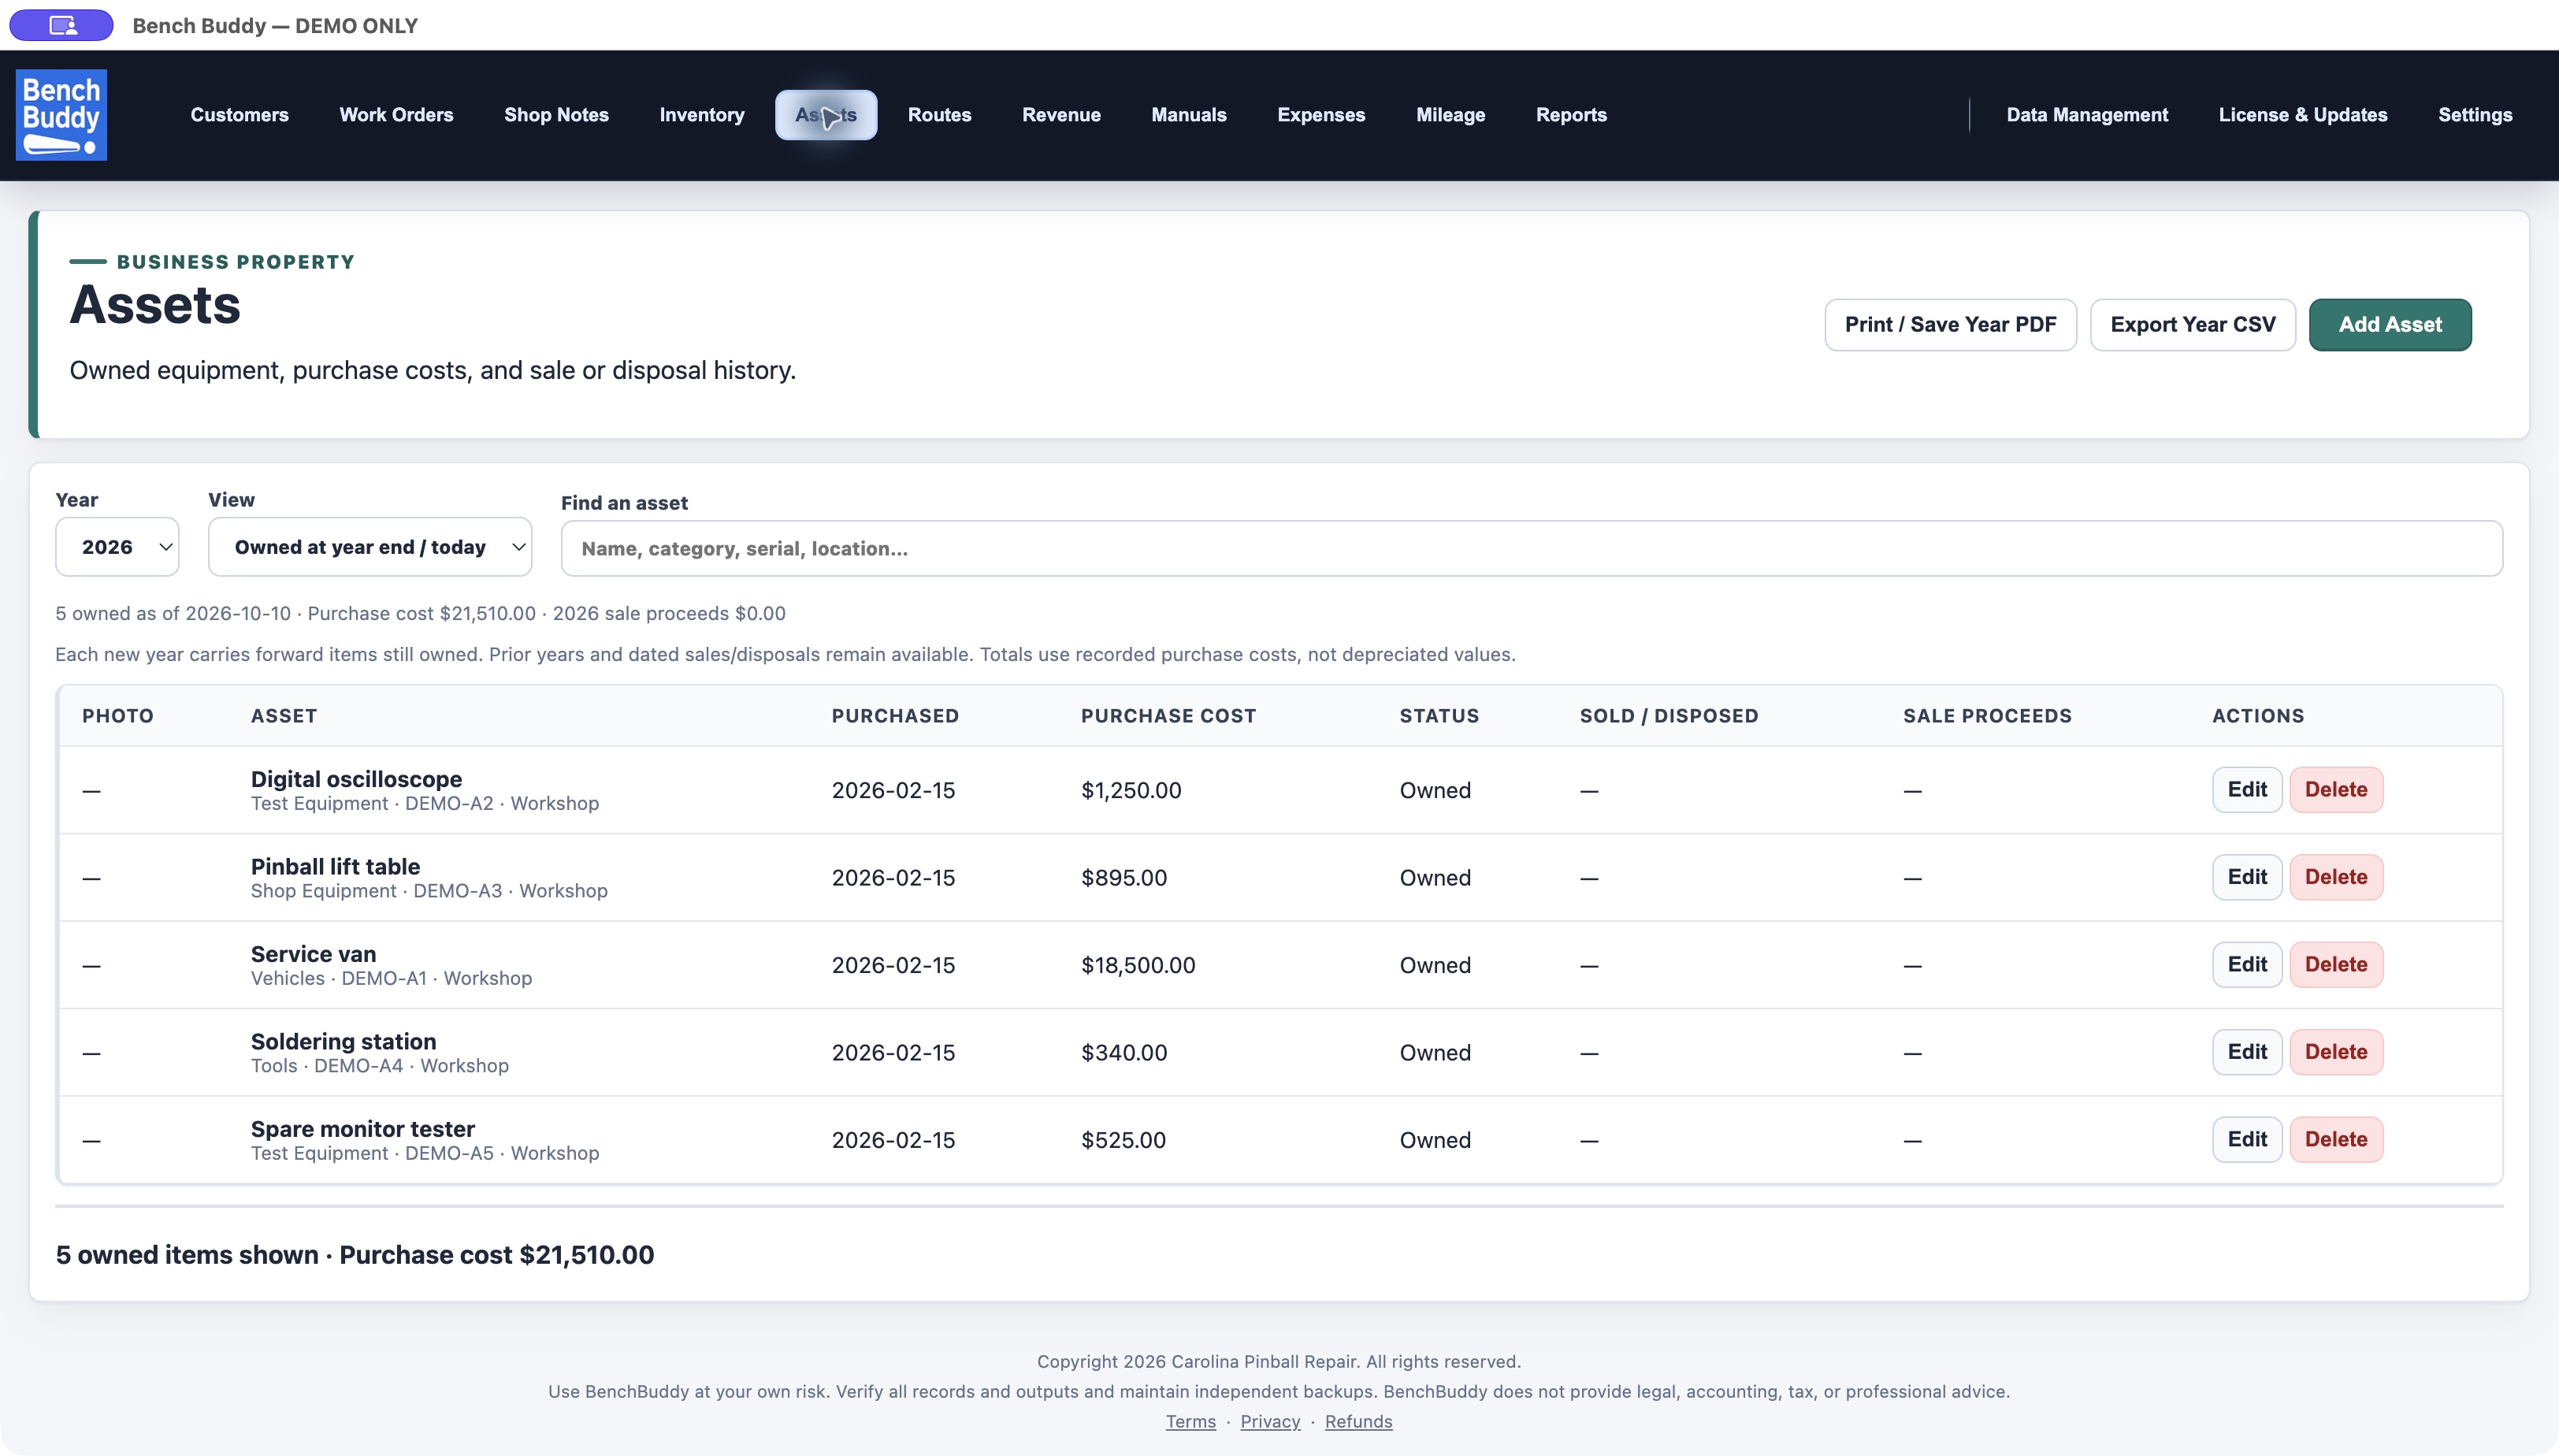
Task: Expand the View dropdown Owned at year end
Action: pos(370,547)
